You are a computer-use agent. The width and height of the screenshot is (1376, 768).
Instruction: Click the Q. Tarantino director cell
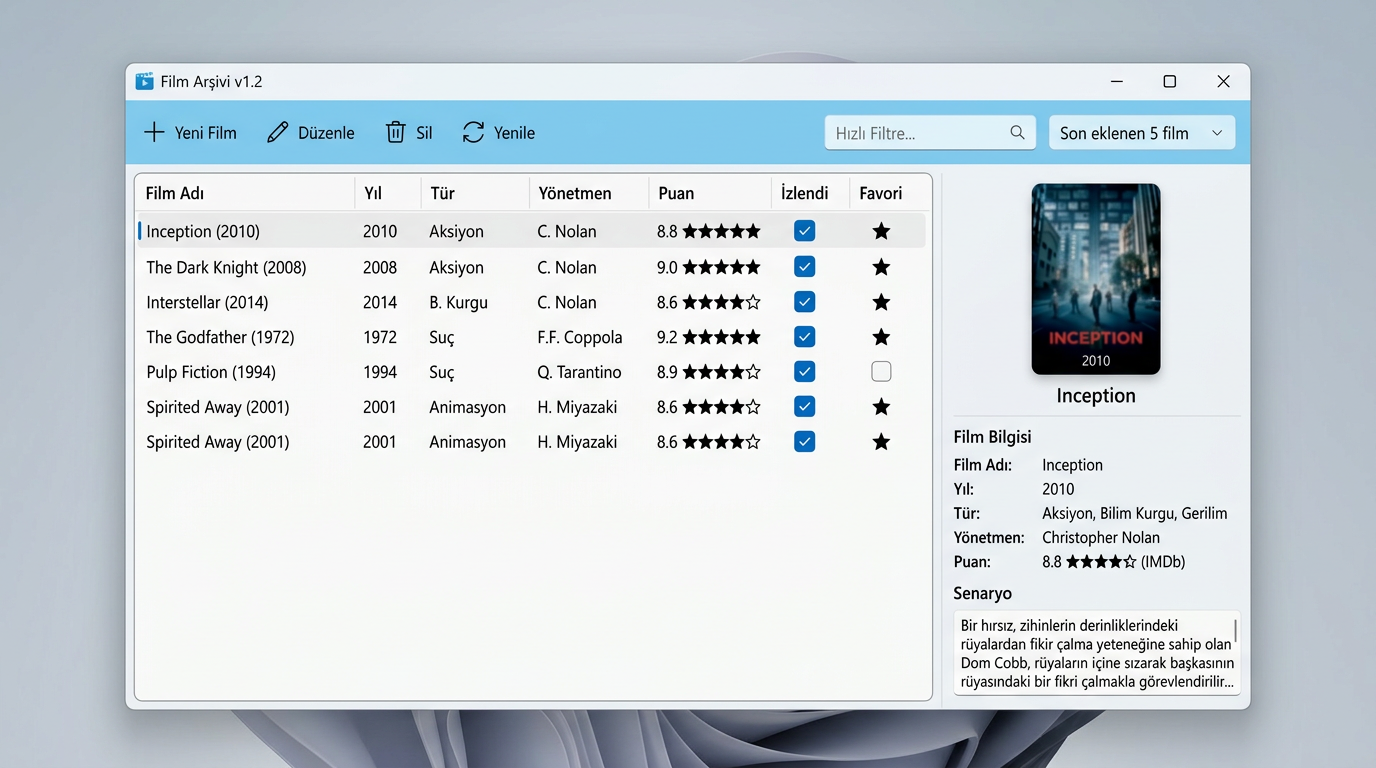(x=579, y=372)
